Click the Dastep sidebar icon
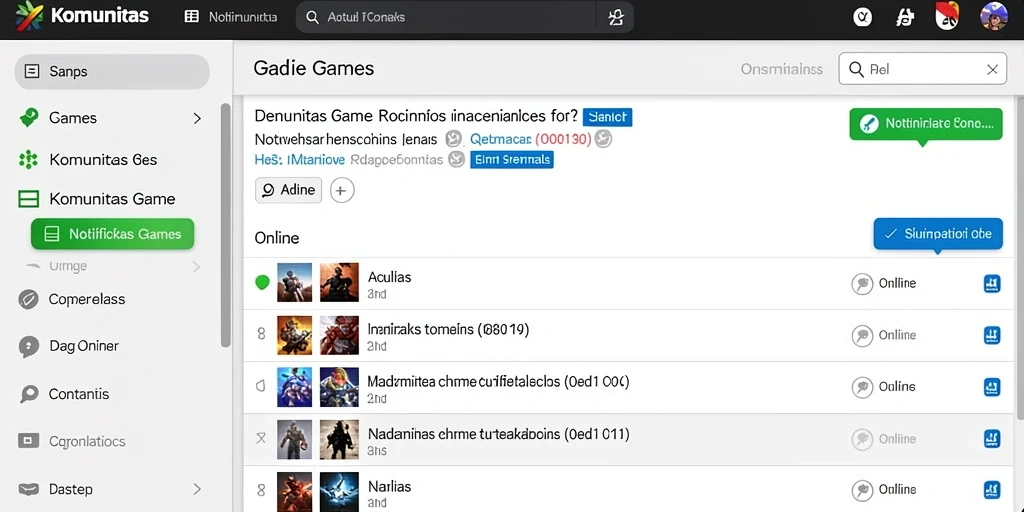This screenshot has height=512, width=1024. coord(28,489)
